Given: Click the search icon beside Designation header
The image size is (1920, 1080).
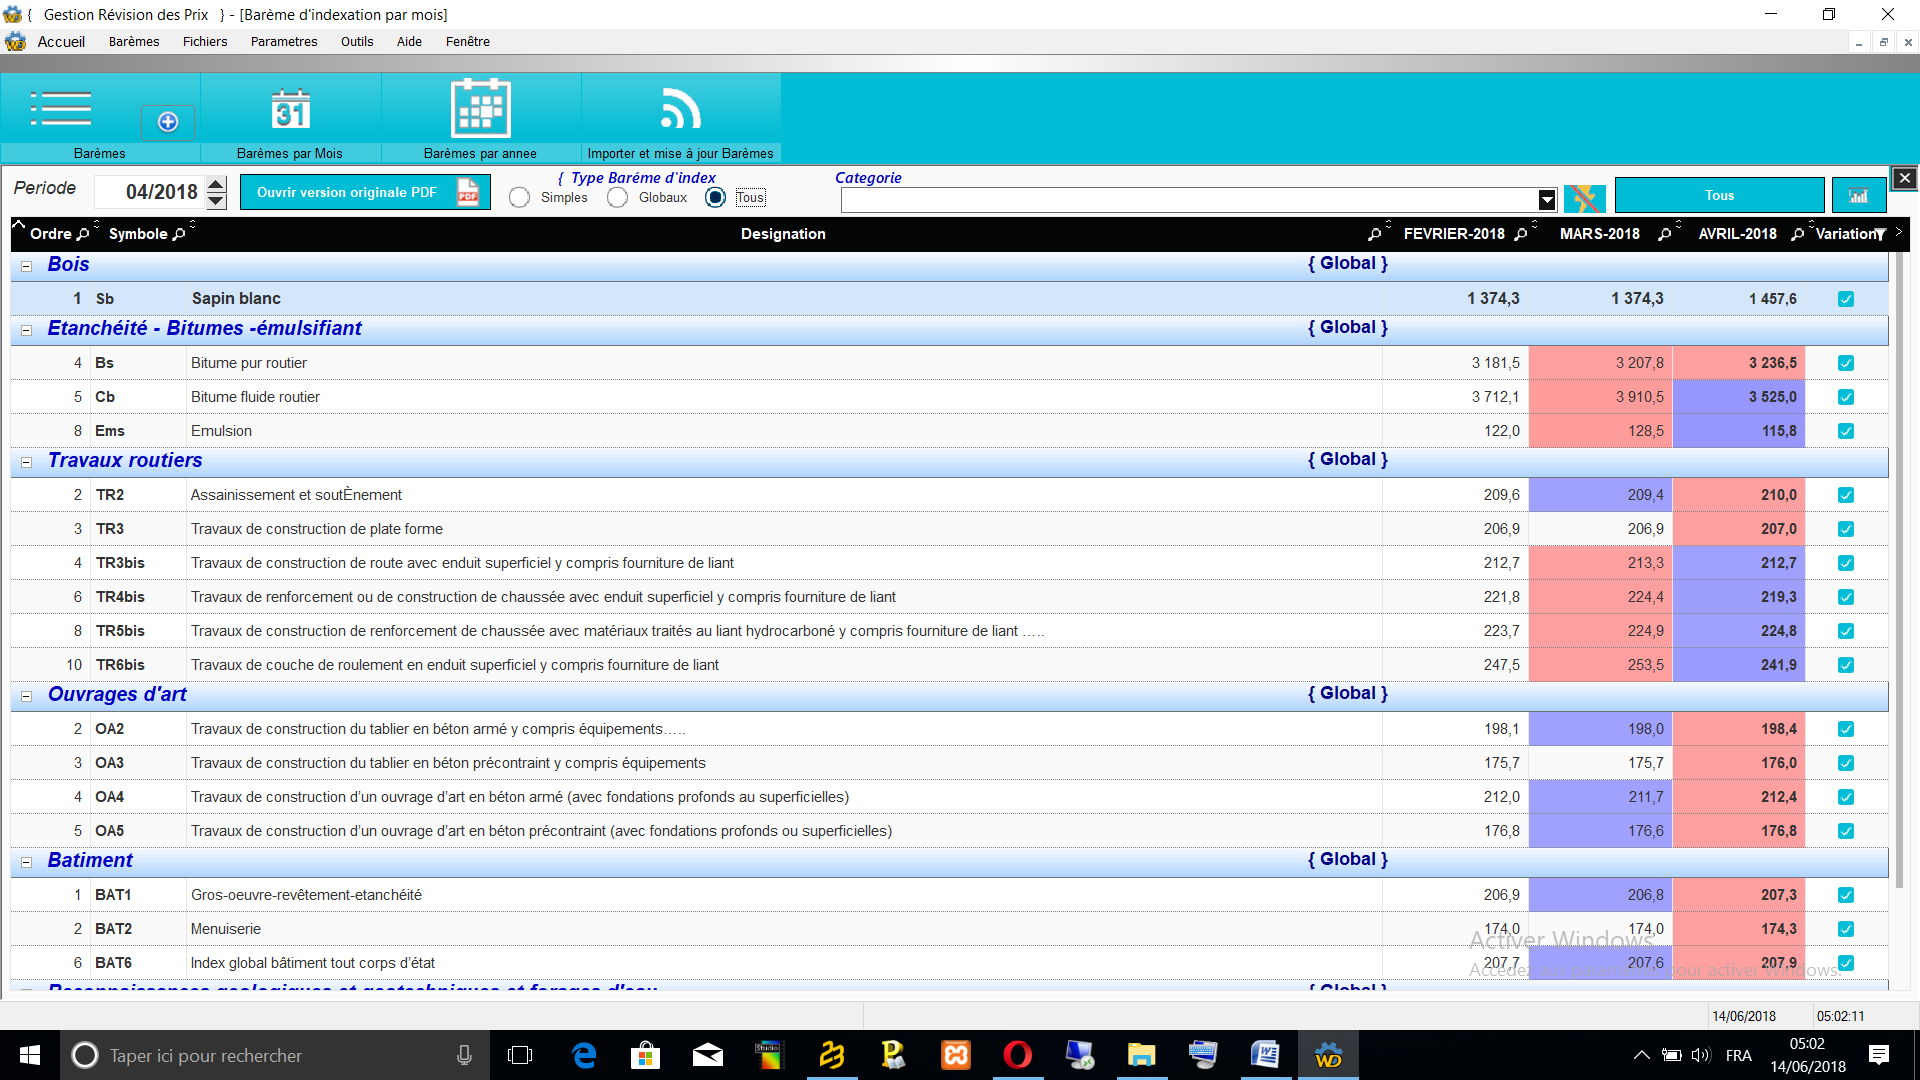Looking at the screenshot, I should click(1374, 234).
